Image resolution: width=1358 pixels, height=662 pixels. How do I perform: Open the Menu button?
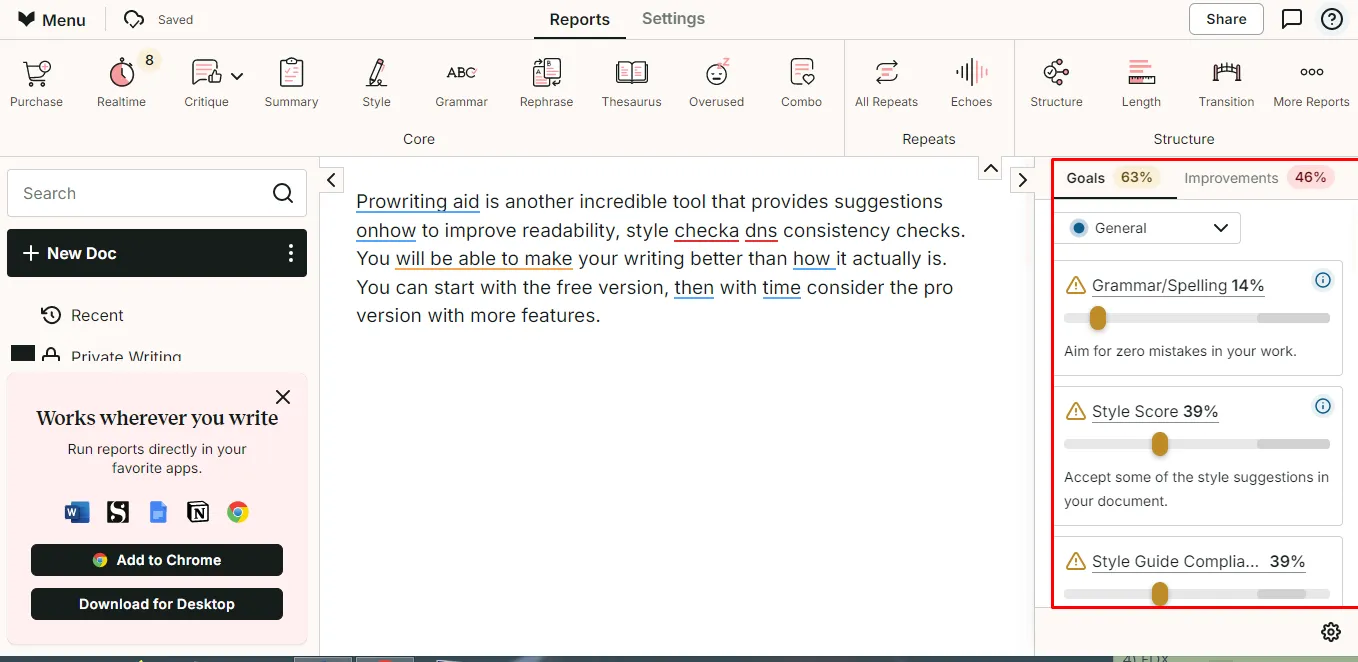(52, 20)
